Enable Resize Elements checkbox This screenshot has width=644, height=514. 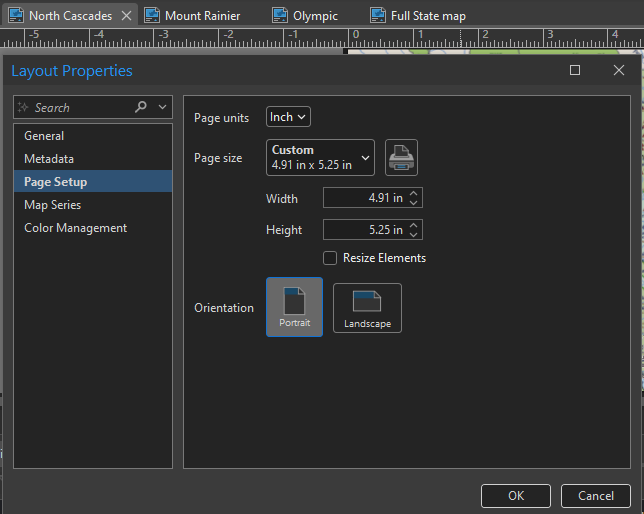(330, 258)
